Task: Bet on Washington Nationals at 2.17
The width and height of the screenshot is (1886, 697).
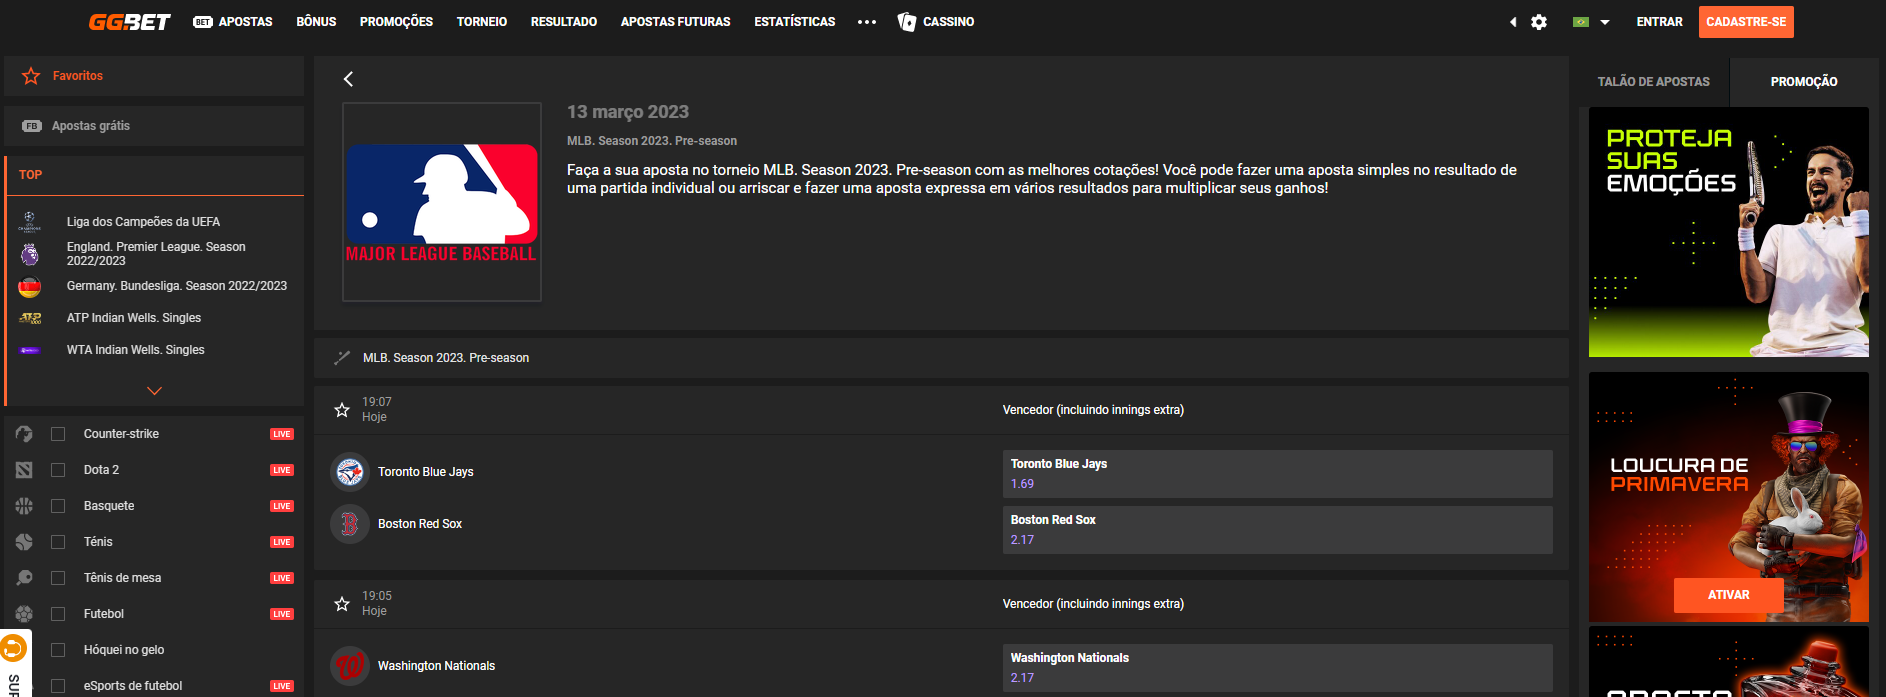Action: [x=1278, y=668]
